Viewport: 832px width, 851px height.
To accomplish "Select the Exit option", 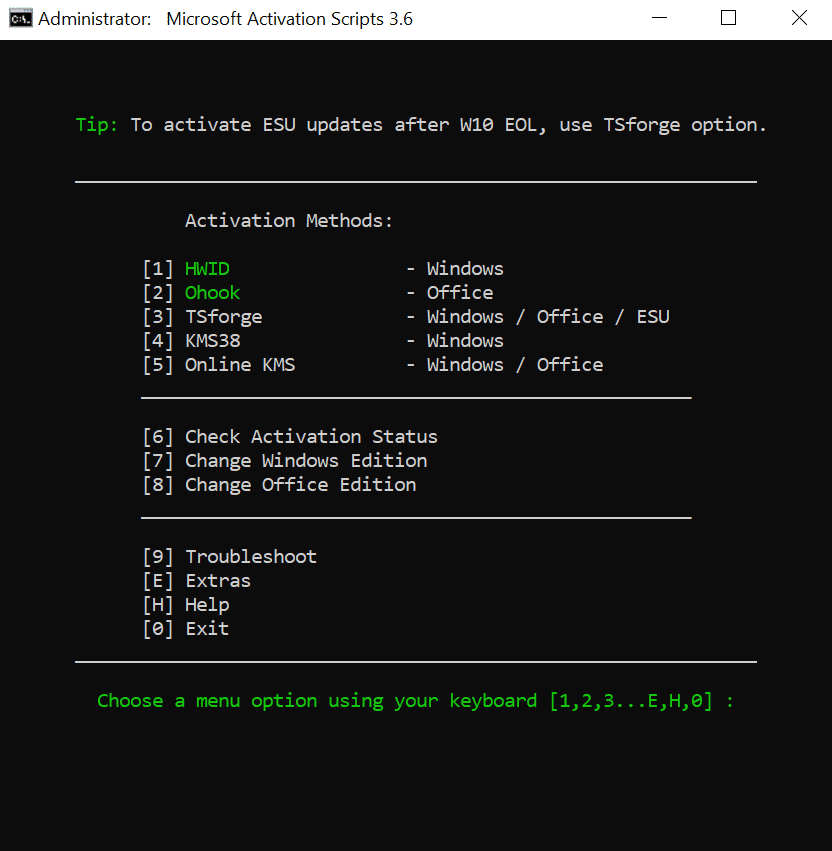I will (206, 628).
